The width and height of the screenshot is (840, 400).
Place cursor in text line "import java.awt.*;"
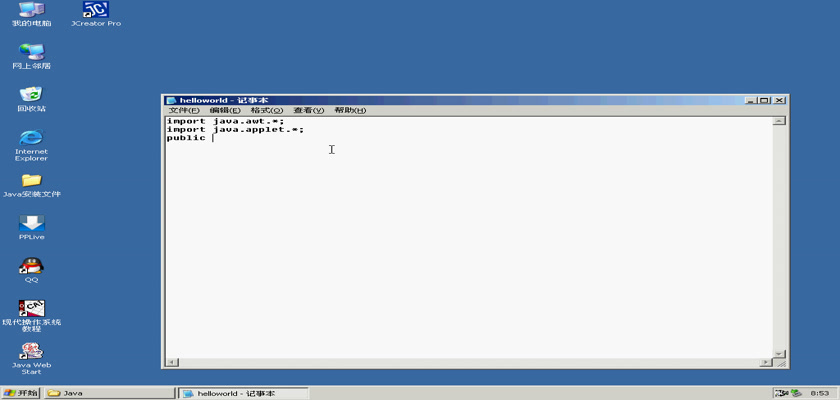point(226,121)
